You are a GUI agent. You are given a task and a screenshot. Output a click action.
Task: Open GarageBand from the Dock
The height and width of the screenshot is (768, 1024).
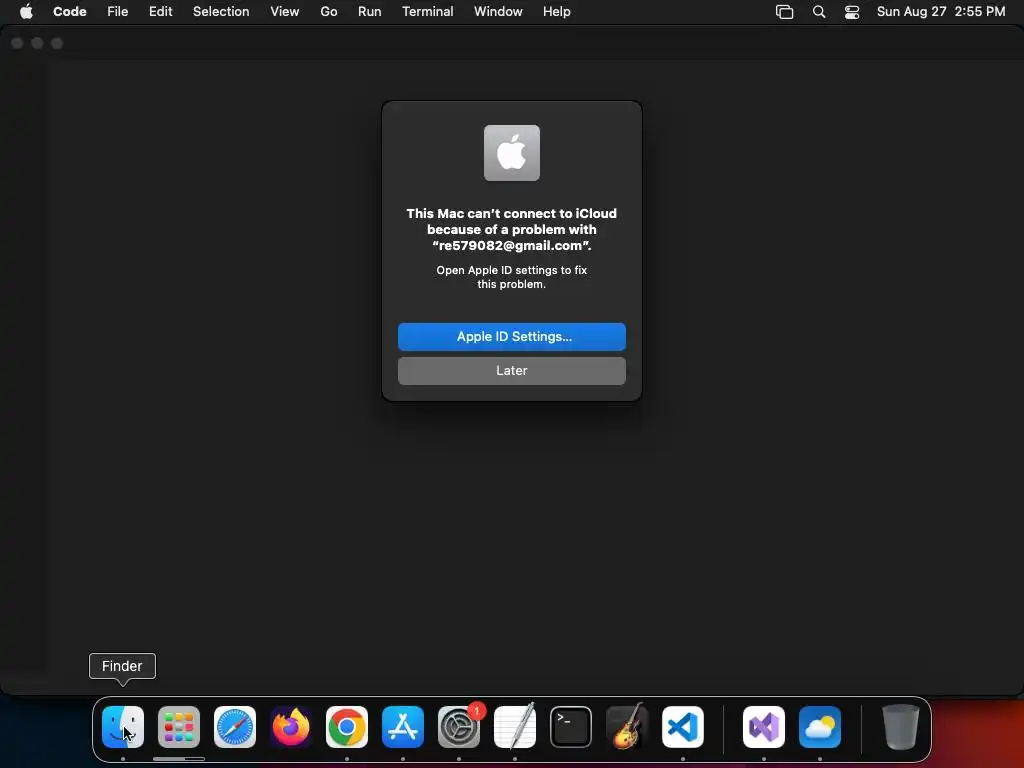point(627,727)
